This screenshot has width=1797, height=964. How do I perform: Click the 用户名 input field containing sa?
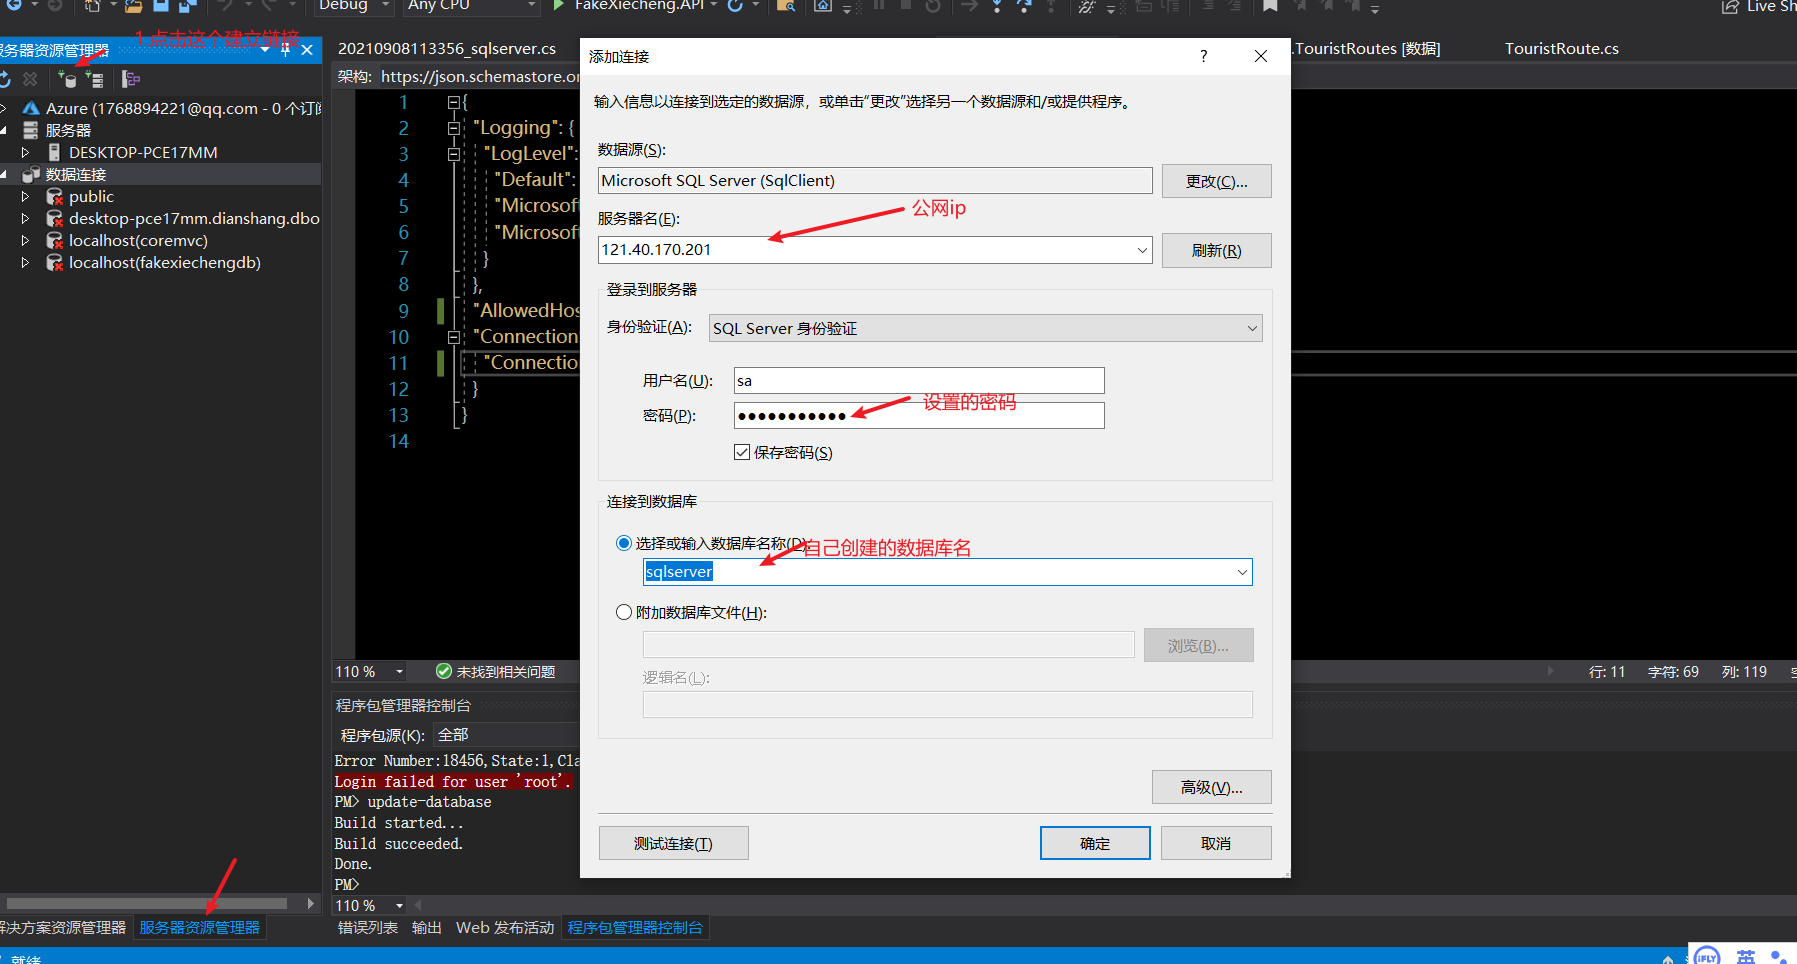[x=919, y=380]
